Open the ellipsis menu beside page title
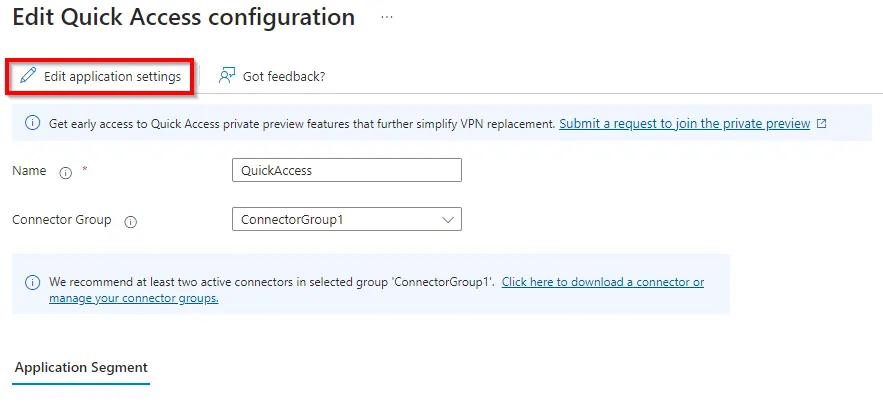The height and width of the screenshot is (406, 883). 386,17
